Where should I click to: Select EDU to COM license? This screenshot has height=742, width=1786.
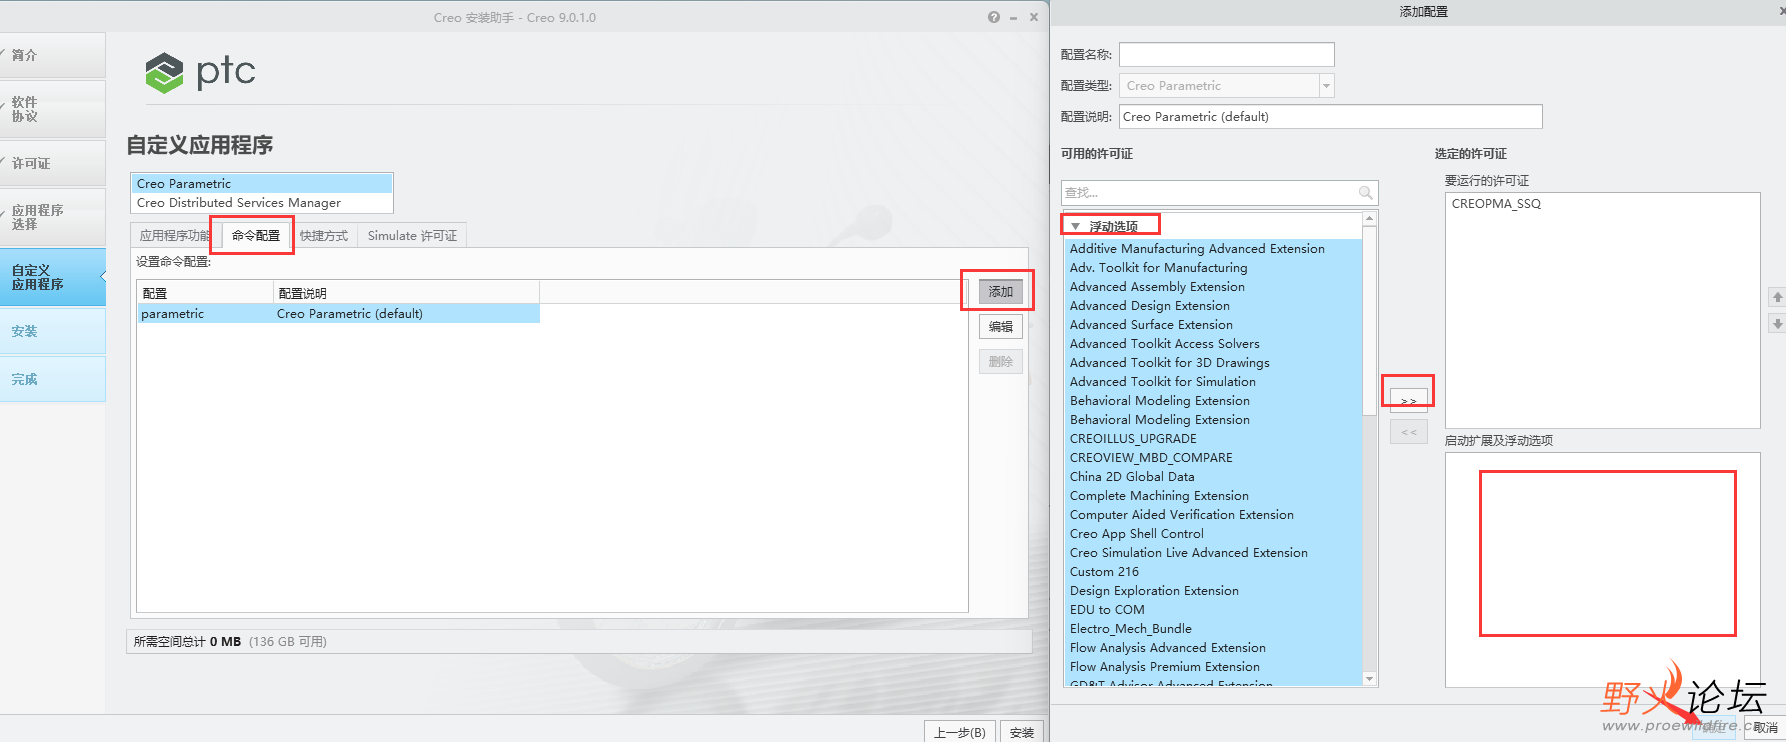click(x=1212, y=610)
